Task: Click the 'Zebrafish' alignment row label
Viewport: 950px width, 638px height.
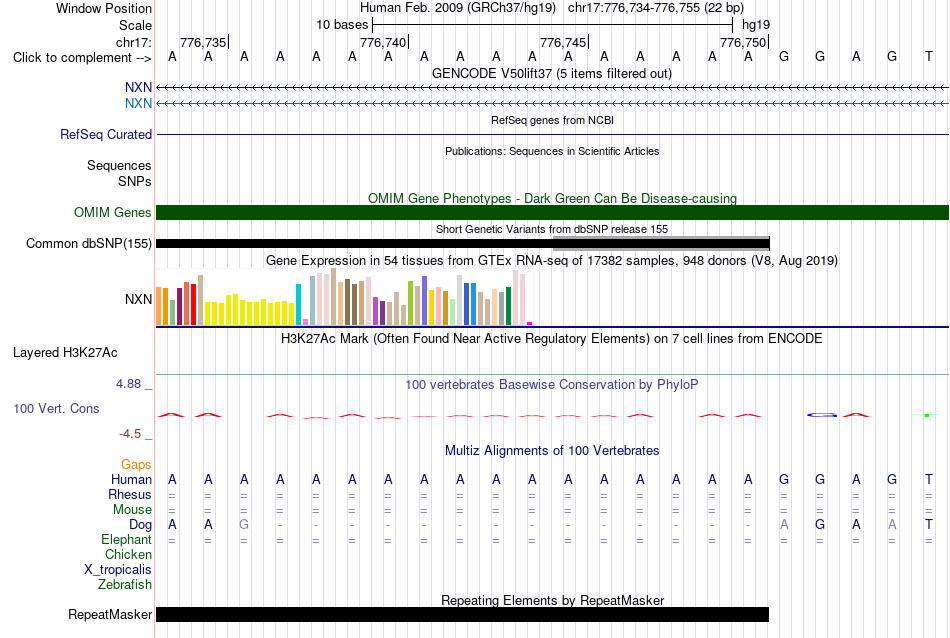Action: (124, 585)
